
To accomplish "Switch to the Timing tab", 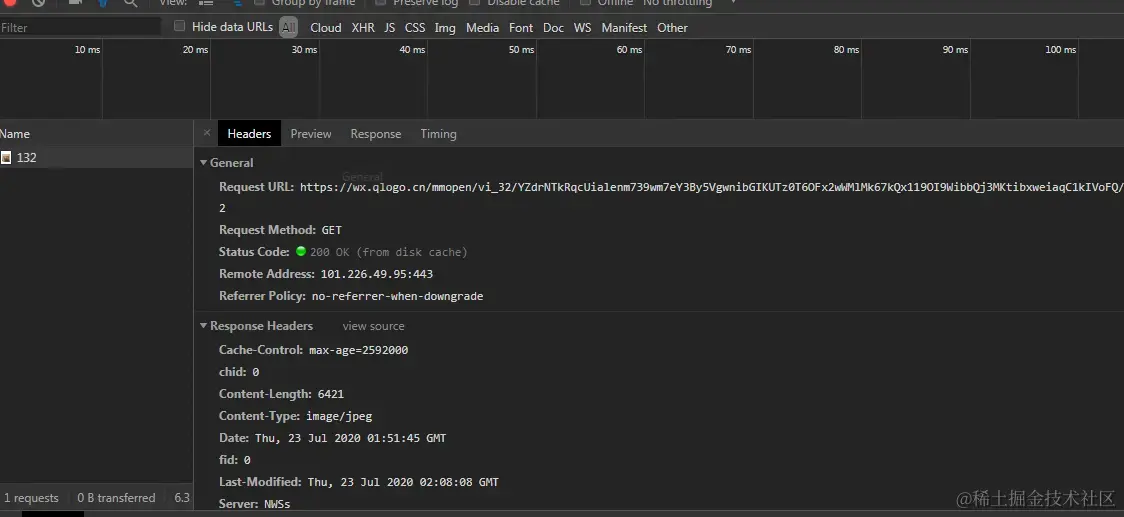I will coord(439,133).
